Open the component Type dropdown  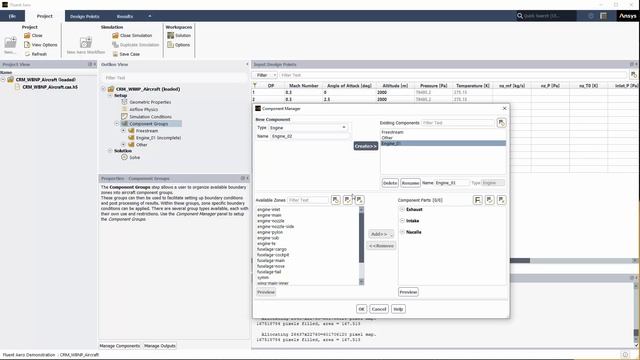[x=308, y=128]
